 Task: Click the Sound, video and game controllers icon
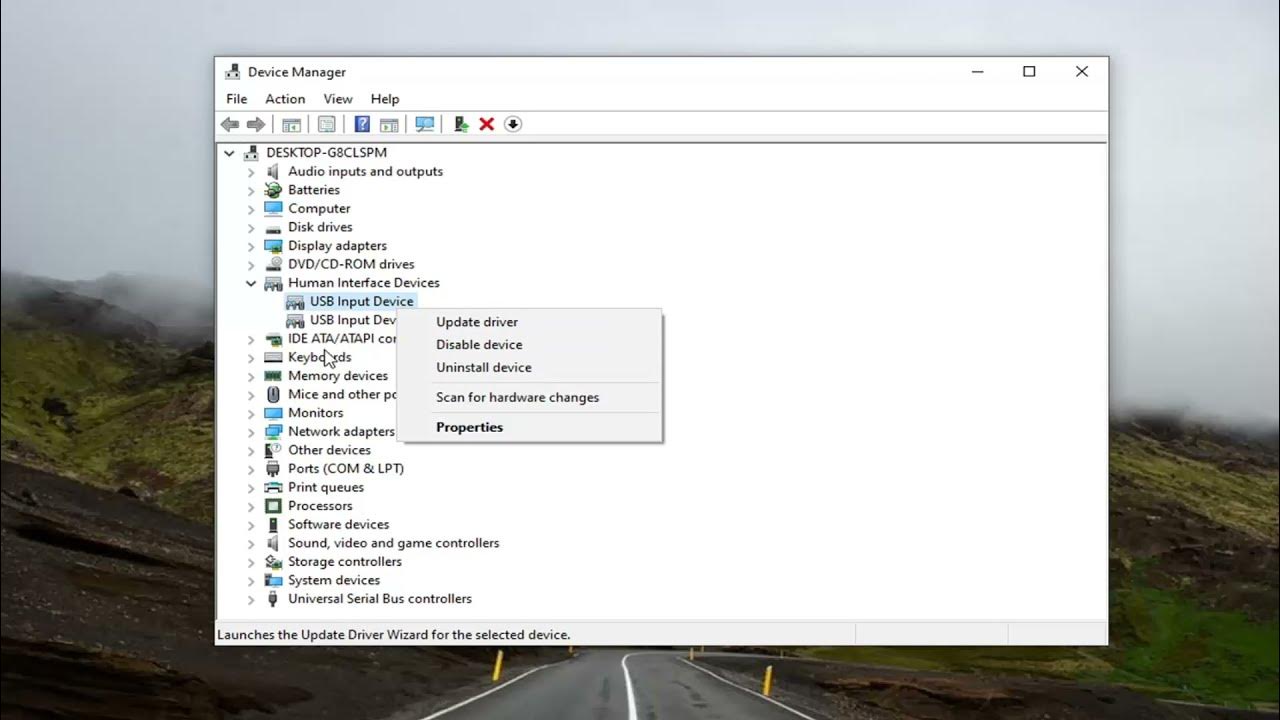273,543
